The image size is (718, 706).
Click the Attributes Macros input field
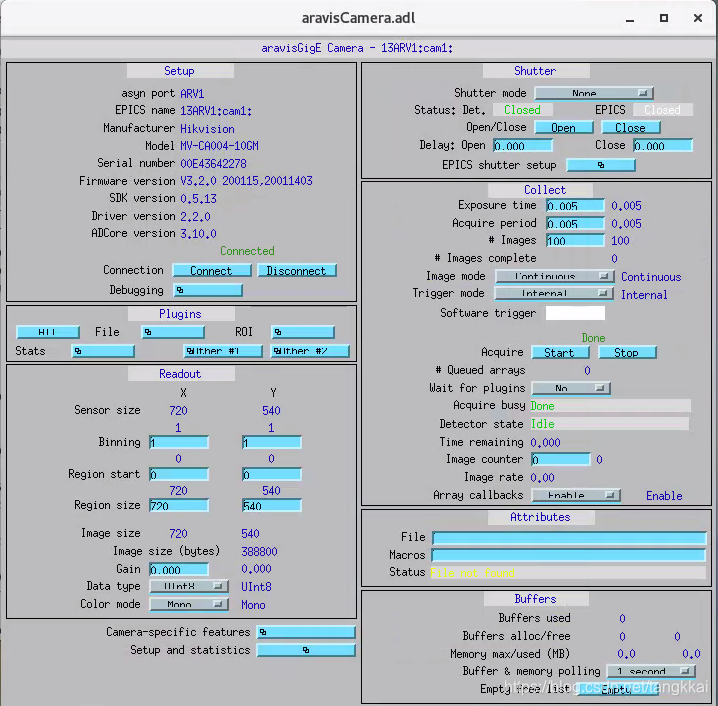tap(569, 555)
